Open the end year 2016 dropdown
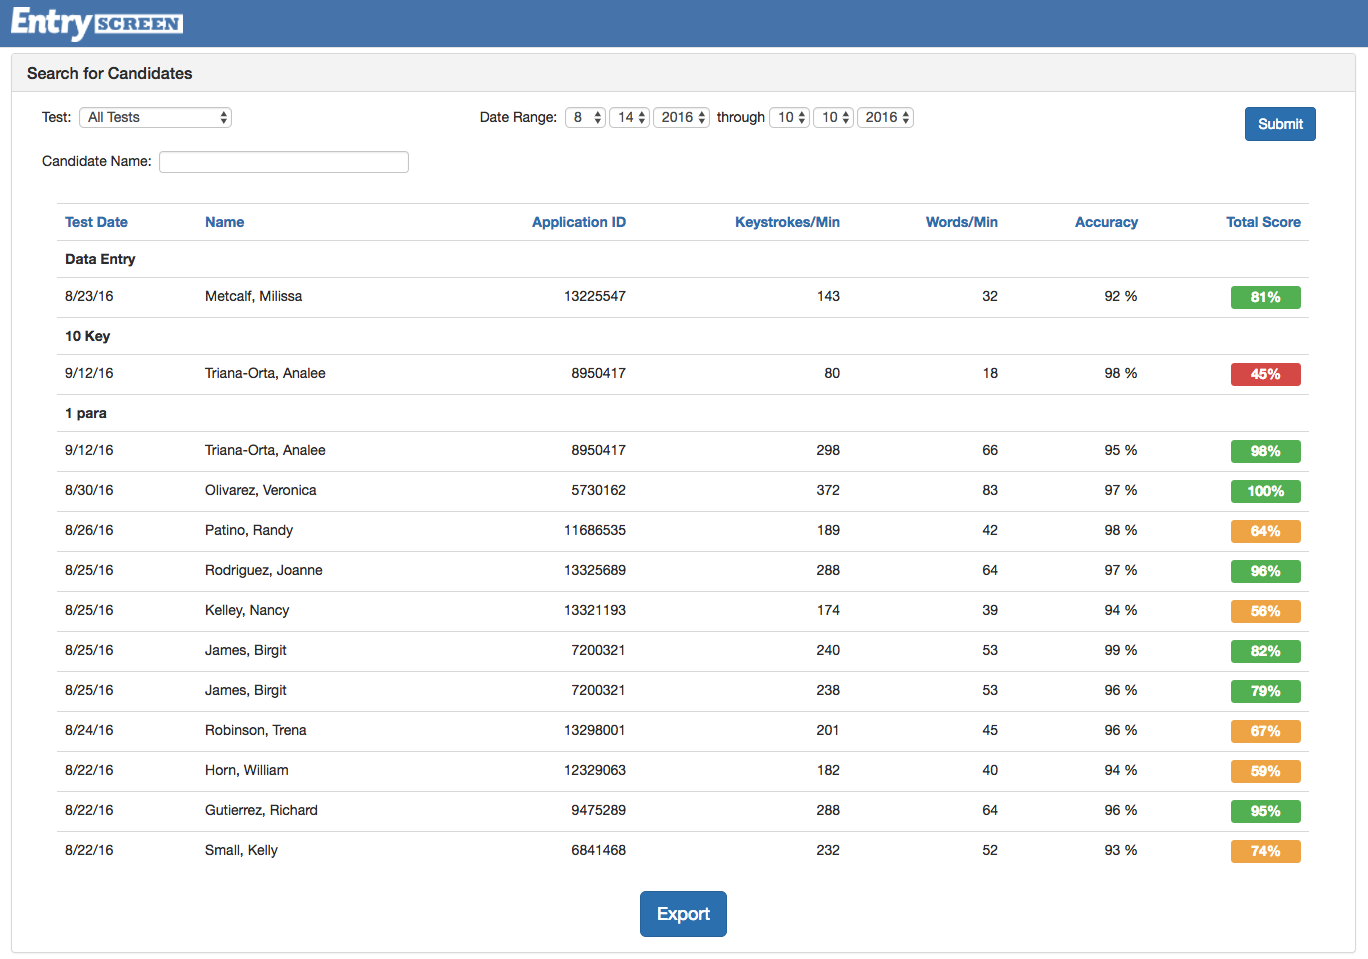 click(885, 117)
